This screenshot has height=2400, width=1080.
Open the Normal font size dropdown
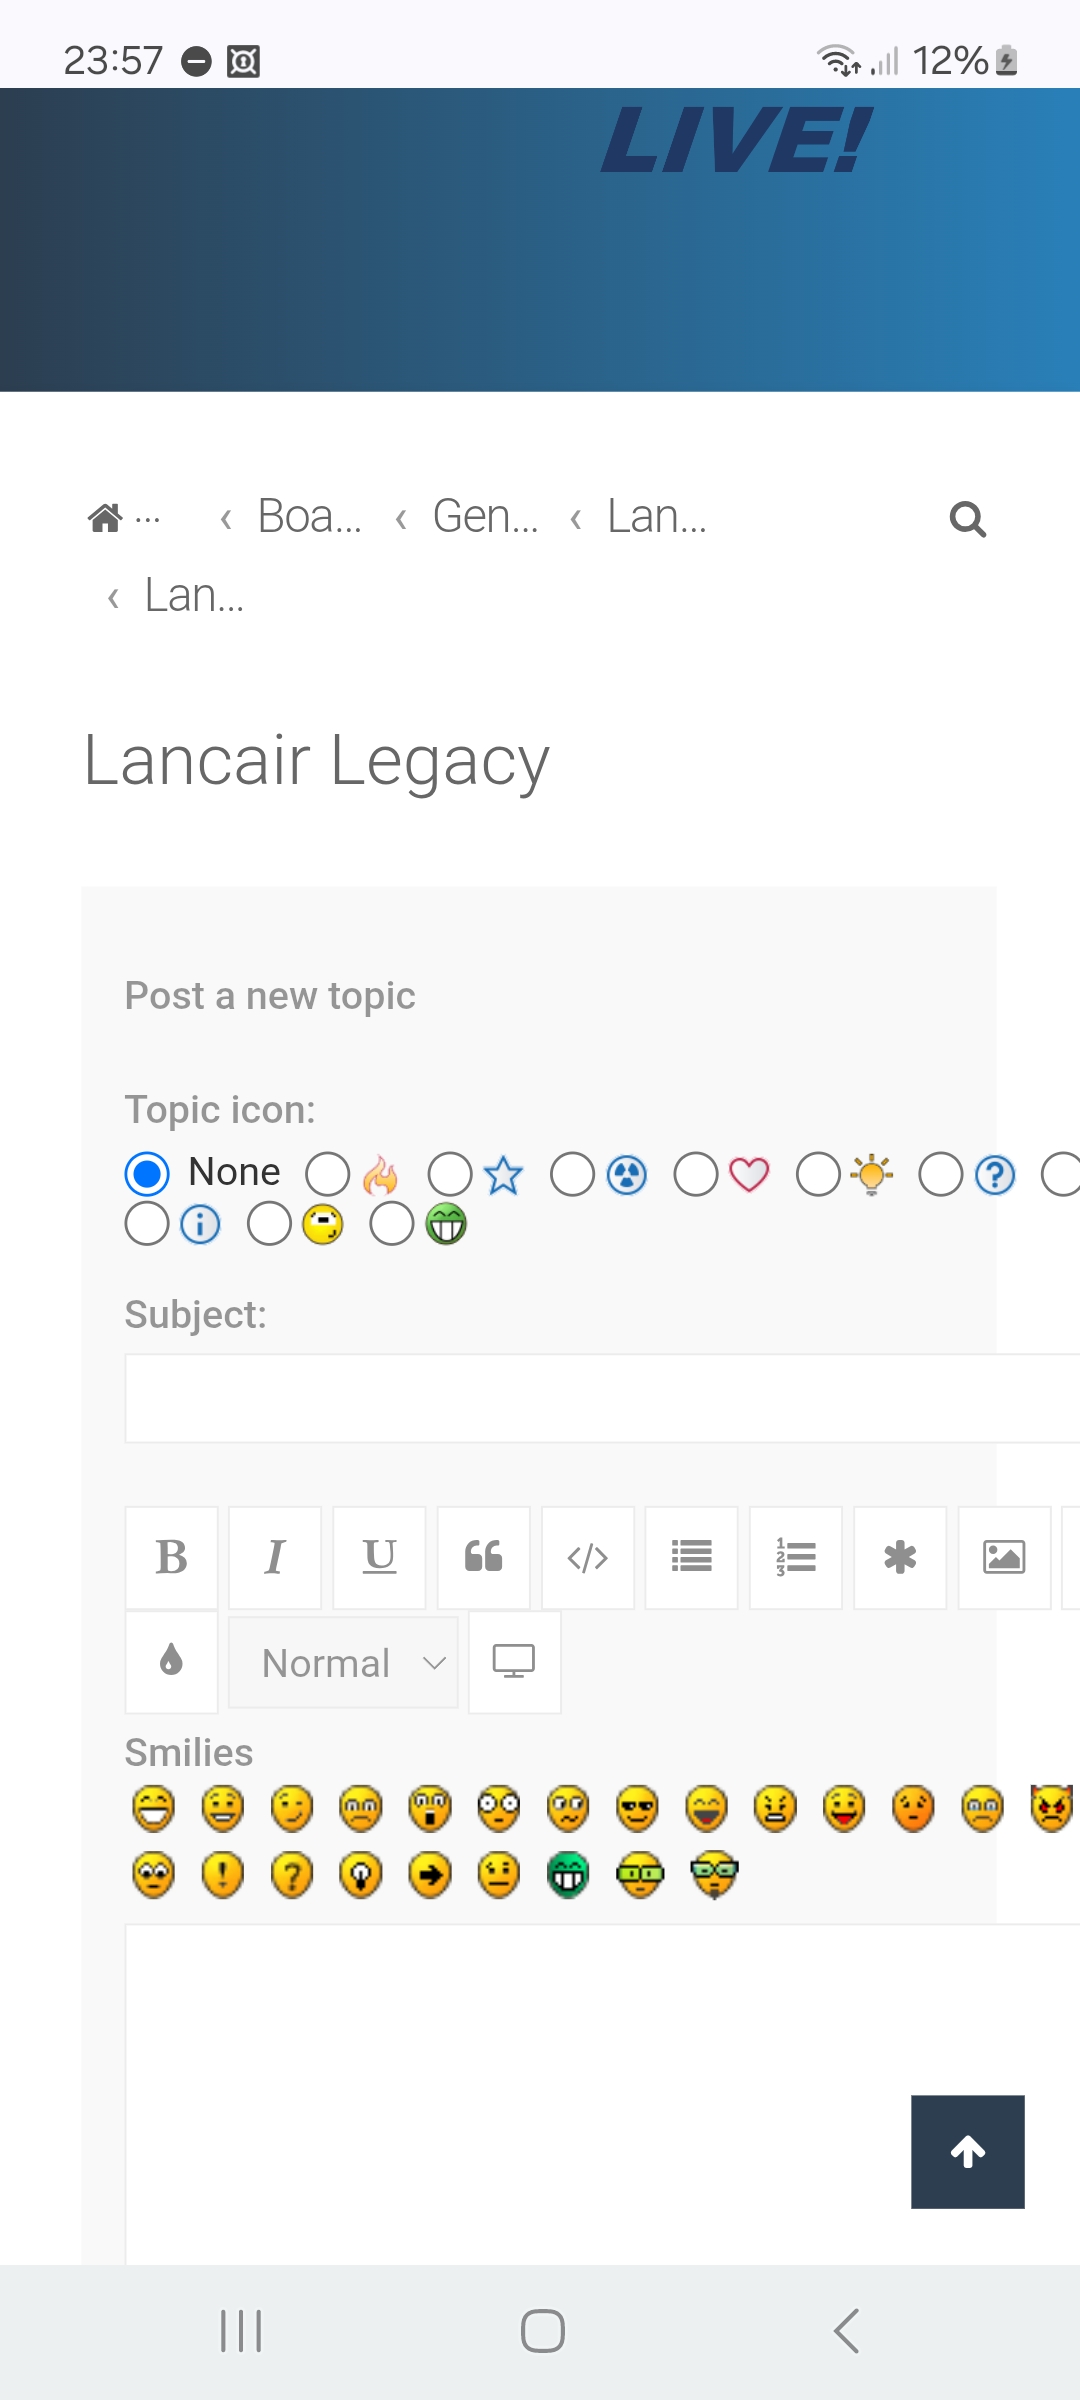click(x=343, y=1663)
